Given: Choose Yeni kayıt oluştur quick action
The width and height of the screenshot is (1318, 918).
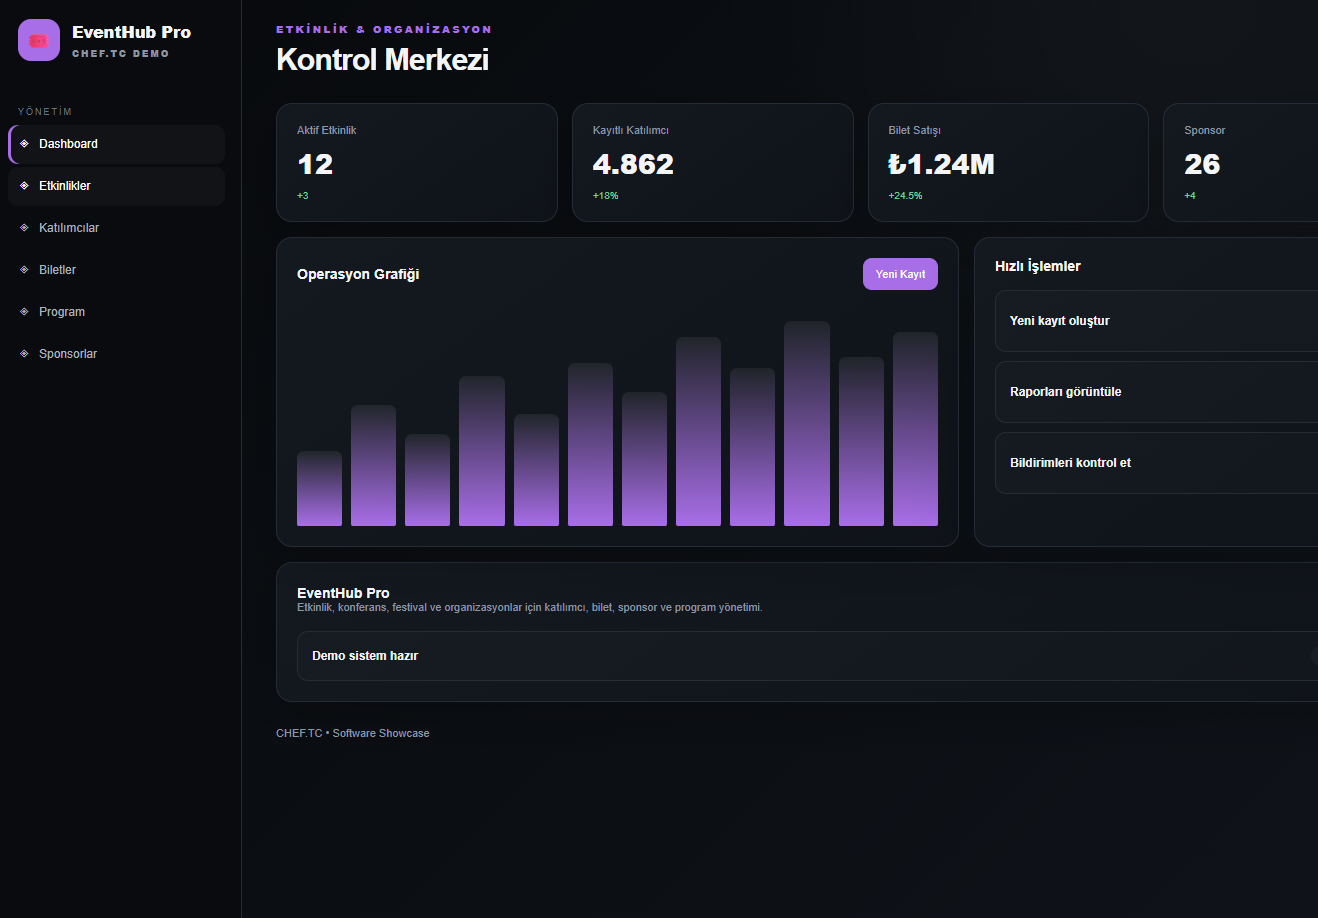Looking at the screenshot, I should (x=1156, y=321).
